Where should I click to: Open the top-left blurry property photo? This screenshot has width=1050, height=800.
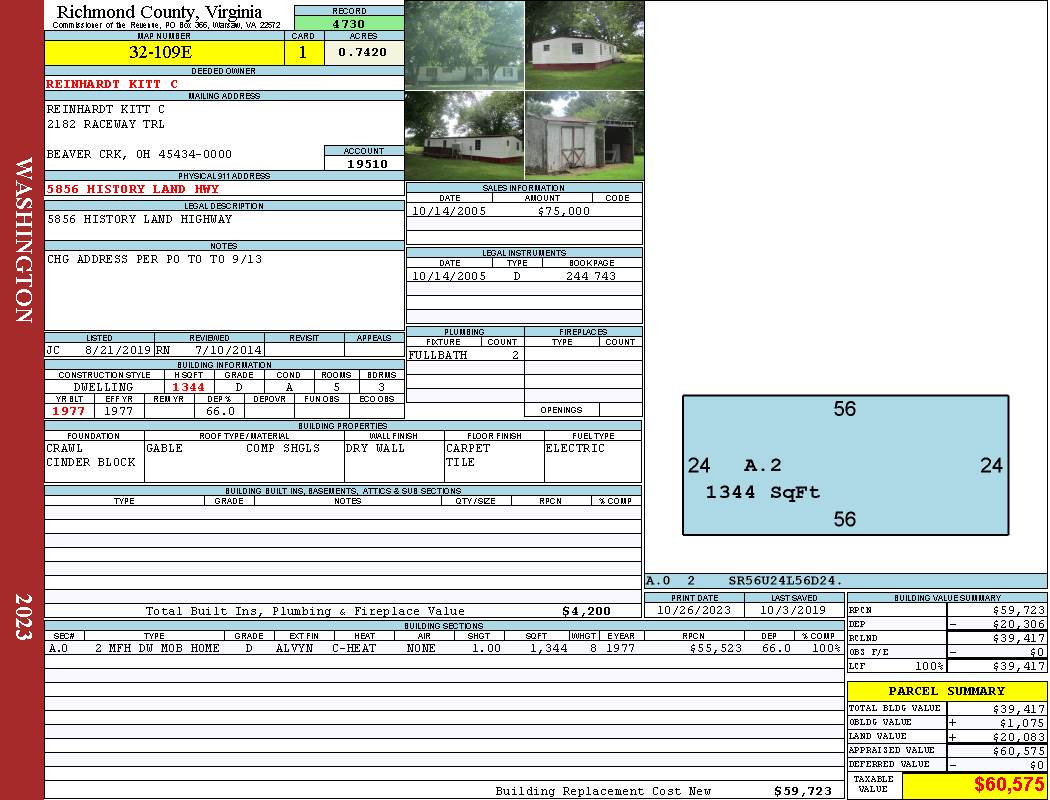(x=464, y=45)
